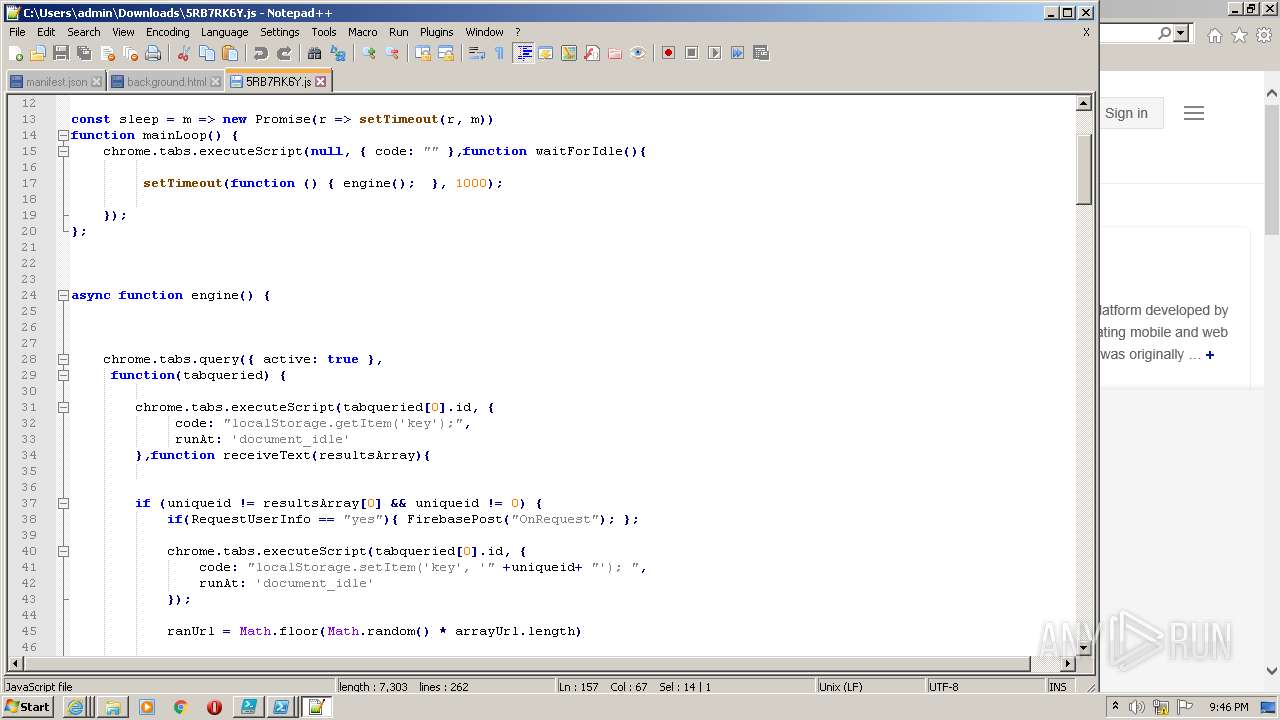1280x720 pixels.
Task: Run macro multiple times icon
Action: pyautogui.click(x=738, y=53)
